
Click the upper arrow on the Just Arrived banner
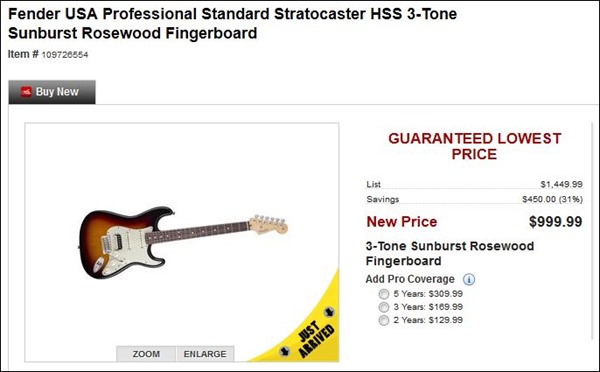point(329,312)
